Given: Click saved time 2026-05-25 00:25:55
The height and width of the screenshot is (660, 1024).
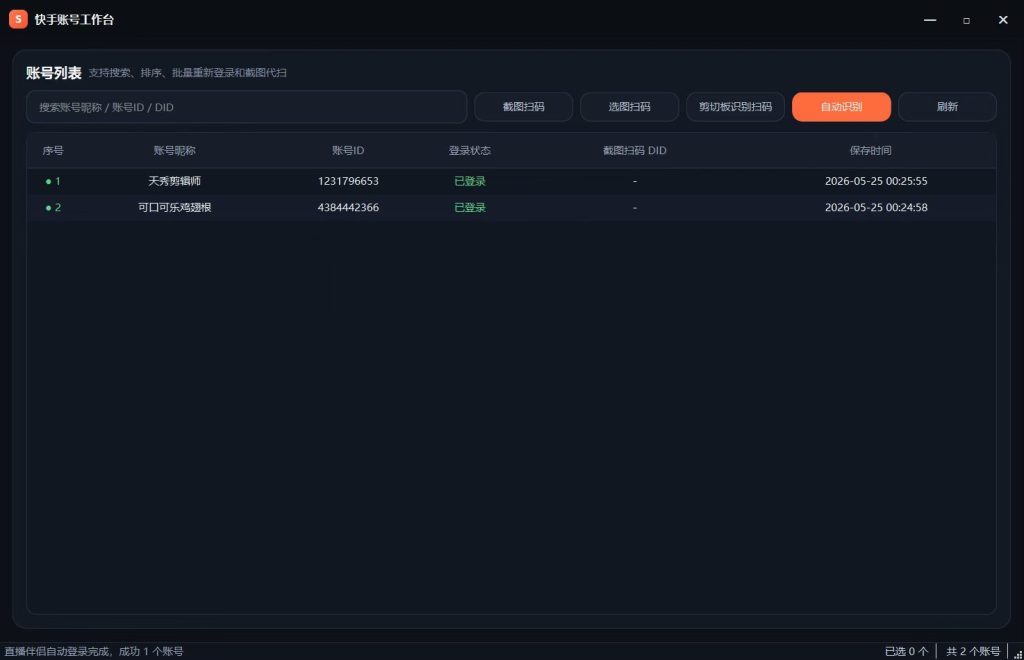Looking at the screenshot, I should pos(876,181).
